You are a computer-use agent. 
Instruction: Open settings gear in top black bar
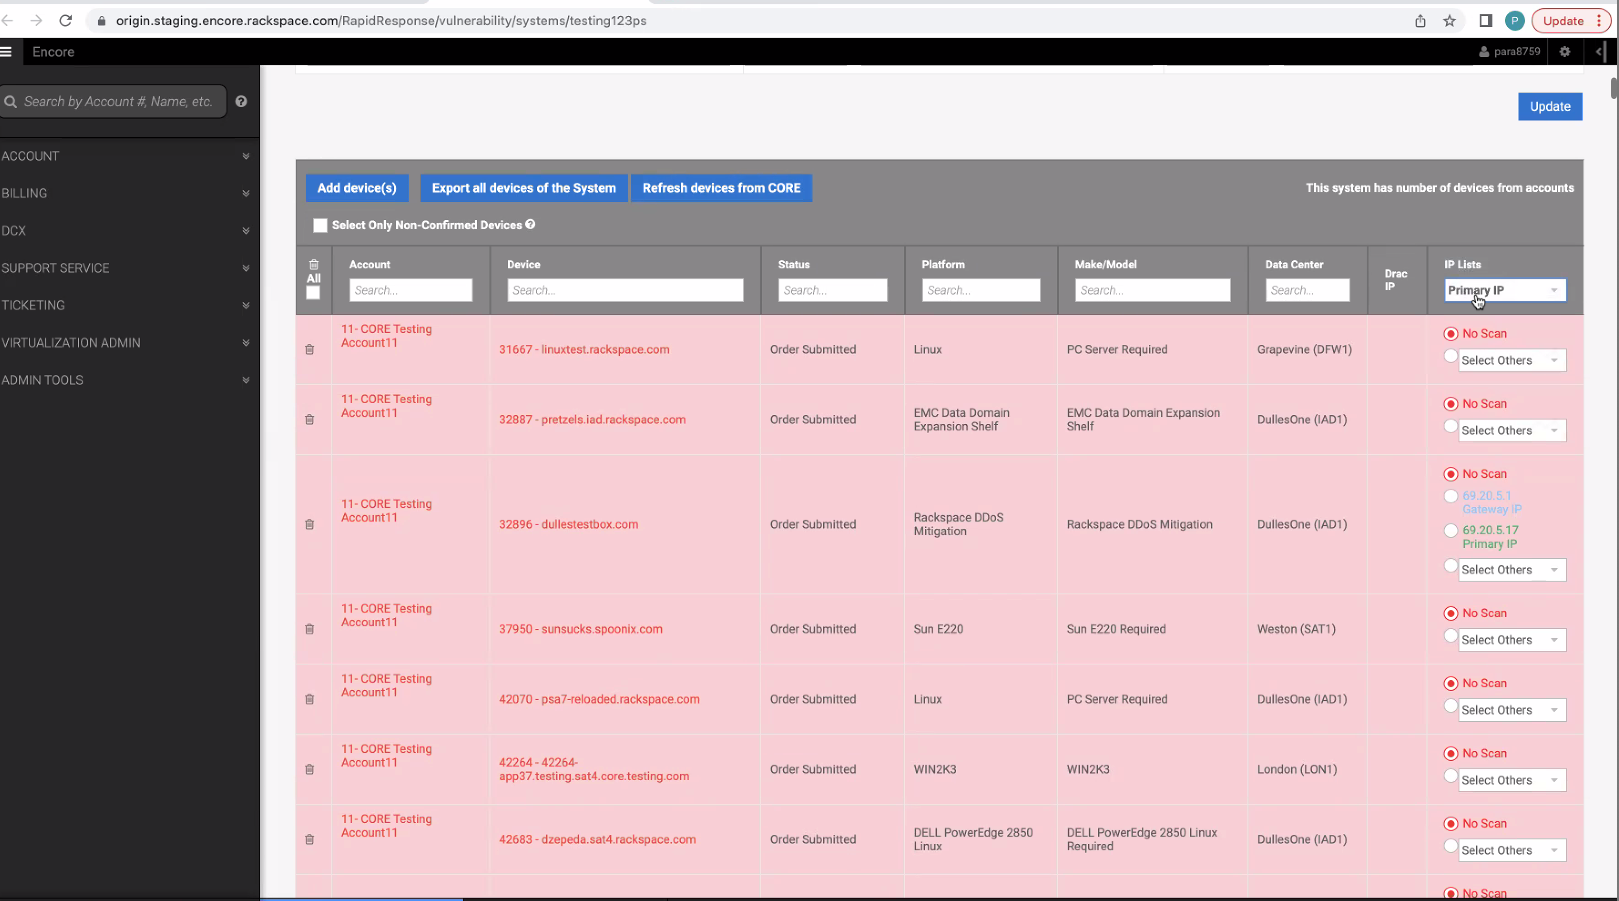tap(1565, 52)
